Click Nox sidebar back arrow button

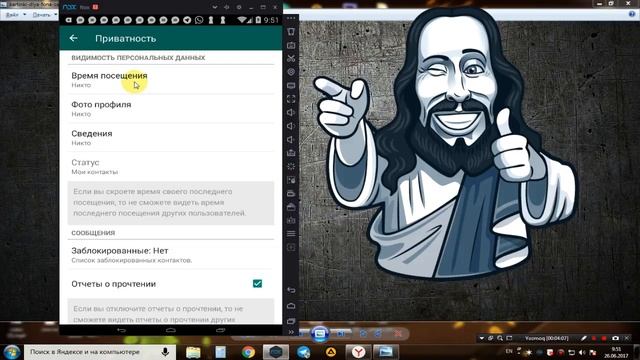click(291, 290)
